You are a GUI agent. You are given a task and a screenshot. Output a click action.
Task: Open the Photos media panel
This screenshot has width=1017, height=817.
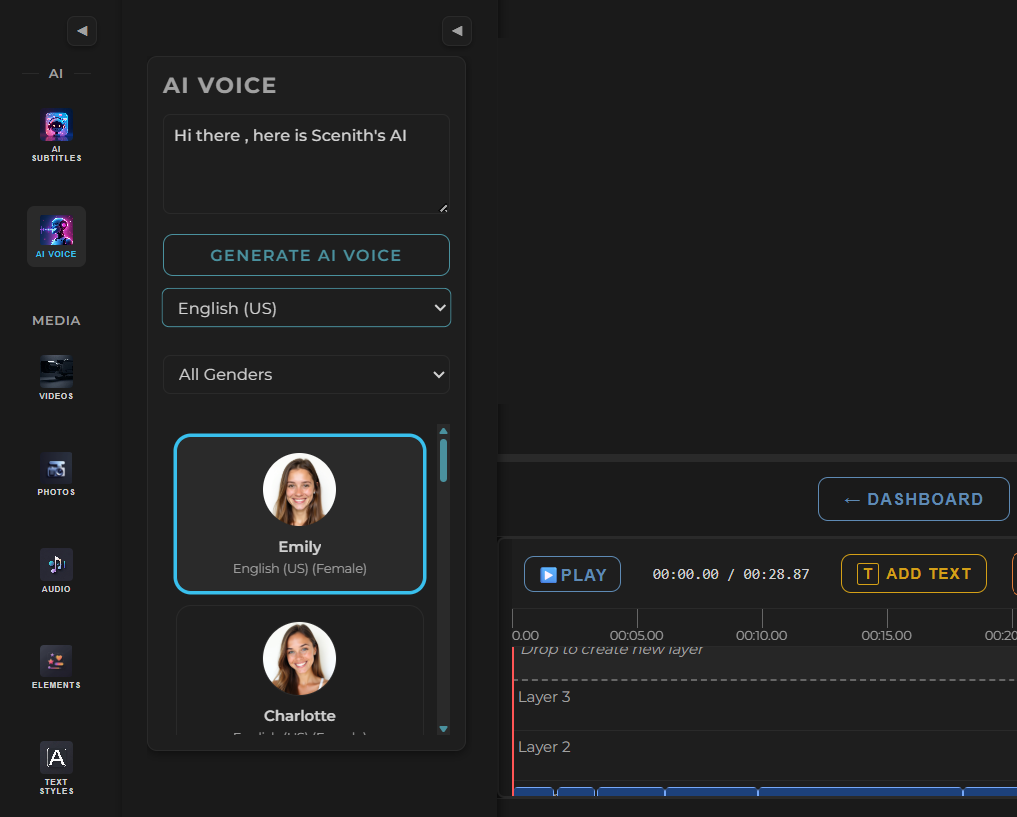pyautogui.click(x=56, y=475)
